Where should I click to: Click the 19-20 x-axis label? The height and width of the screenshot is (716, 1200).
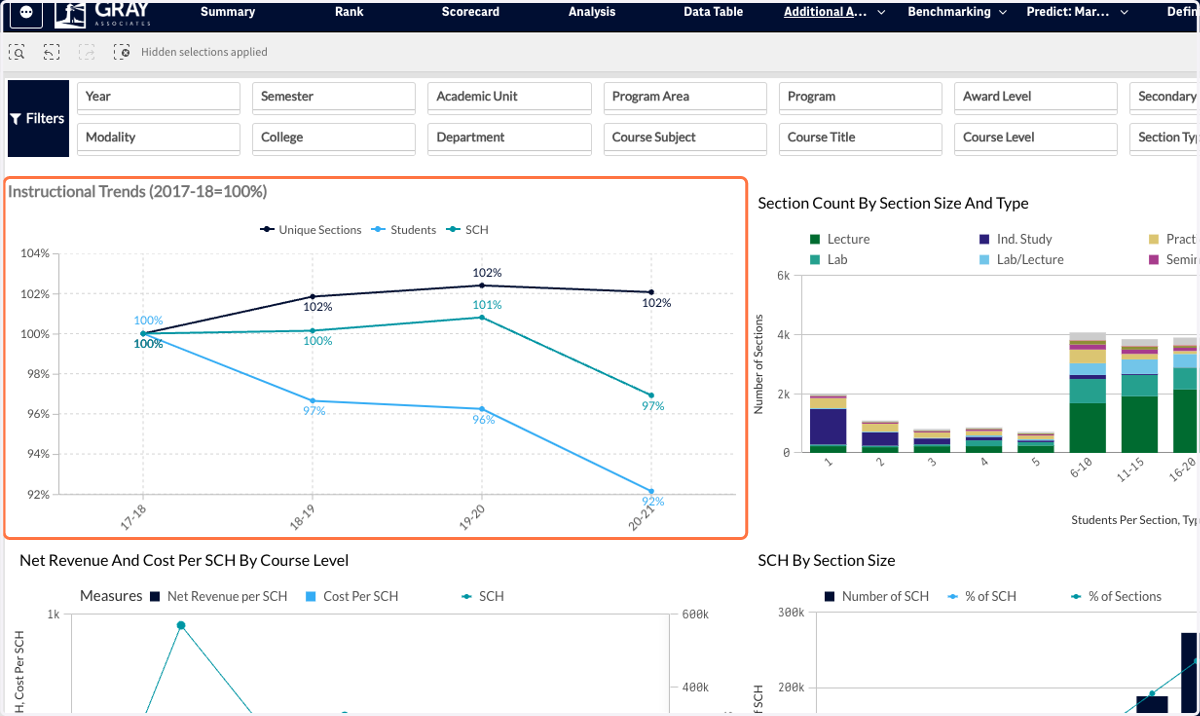click(x=471, y=516)
